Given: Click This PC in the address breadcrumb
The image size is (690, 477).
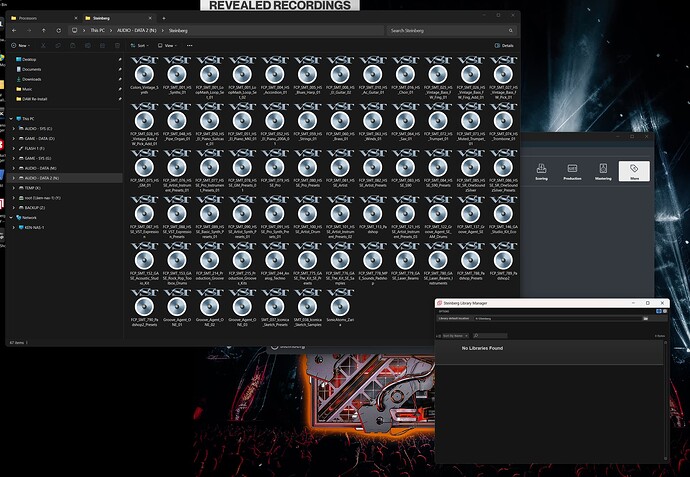Looking at the screenshot, I should 97,30.
